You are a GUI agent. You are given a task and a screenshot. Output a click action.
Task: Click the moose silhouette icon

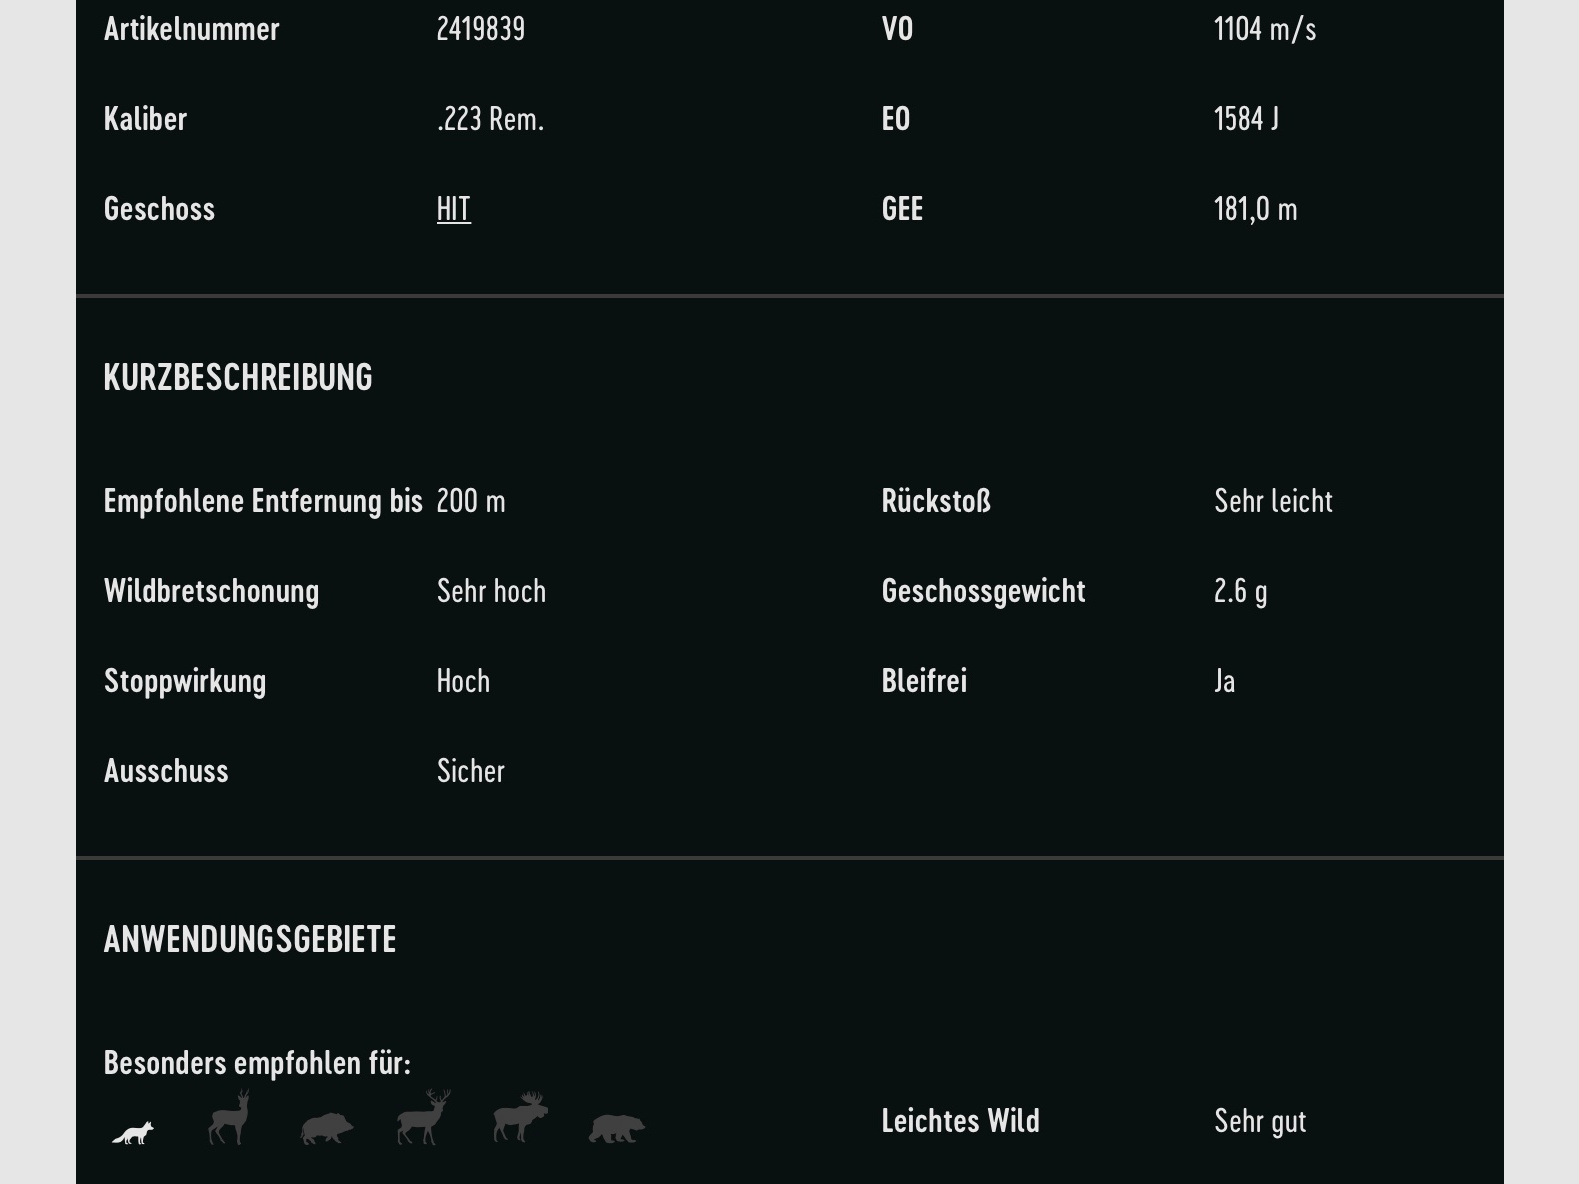click(520, 1118)
